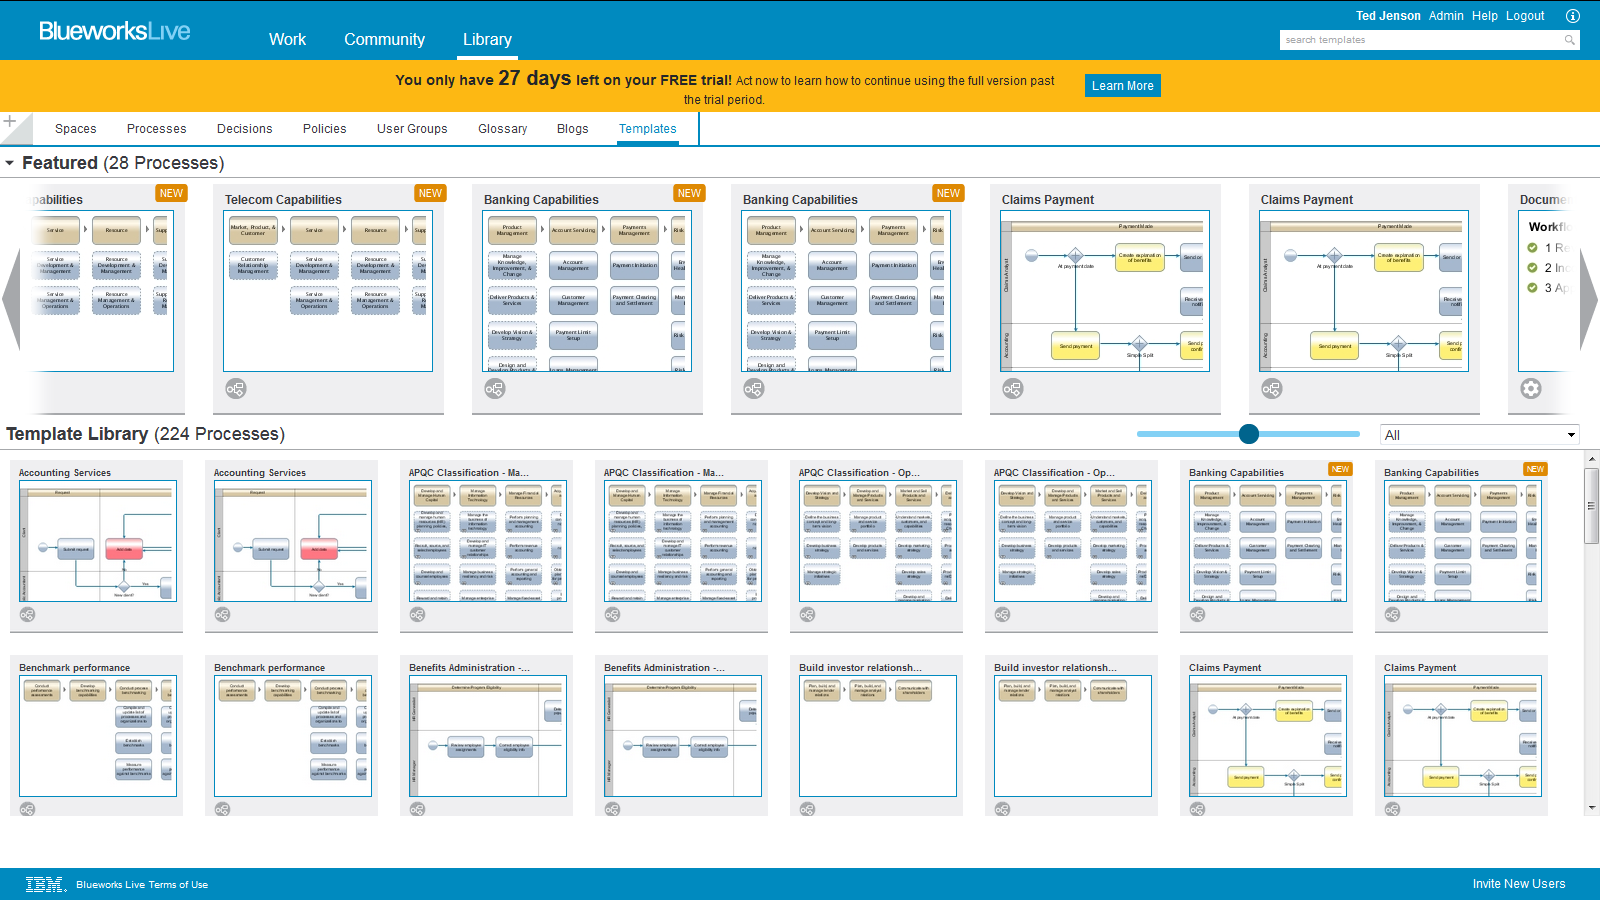Open the second library Claims Payment diagram thumbnail
Screen dimensions: 1600x900
pyautogui.click(x=1463, y=736)
